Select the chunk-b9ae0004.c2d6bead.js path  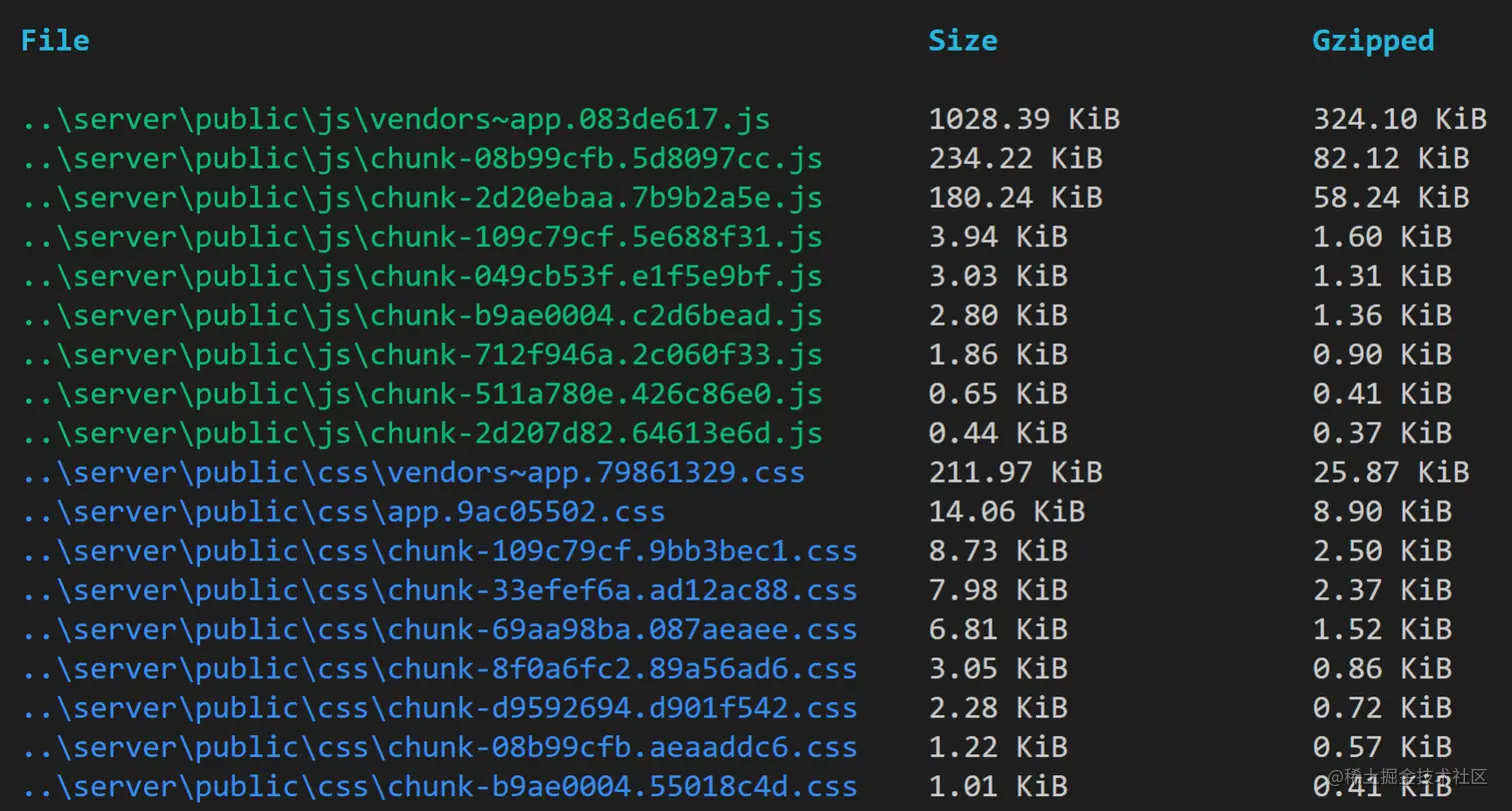coord(422,316)
